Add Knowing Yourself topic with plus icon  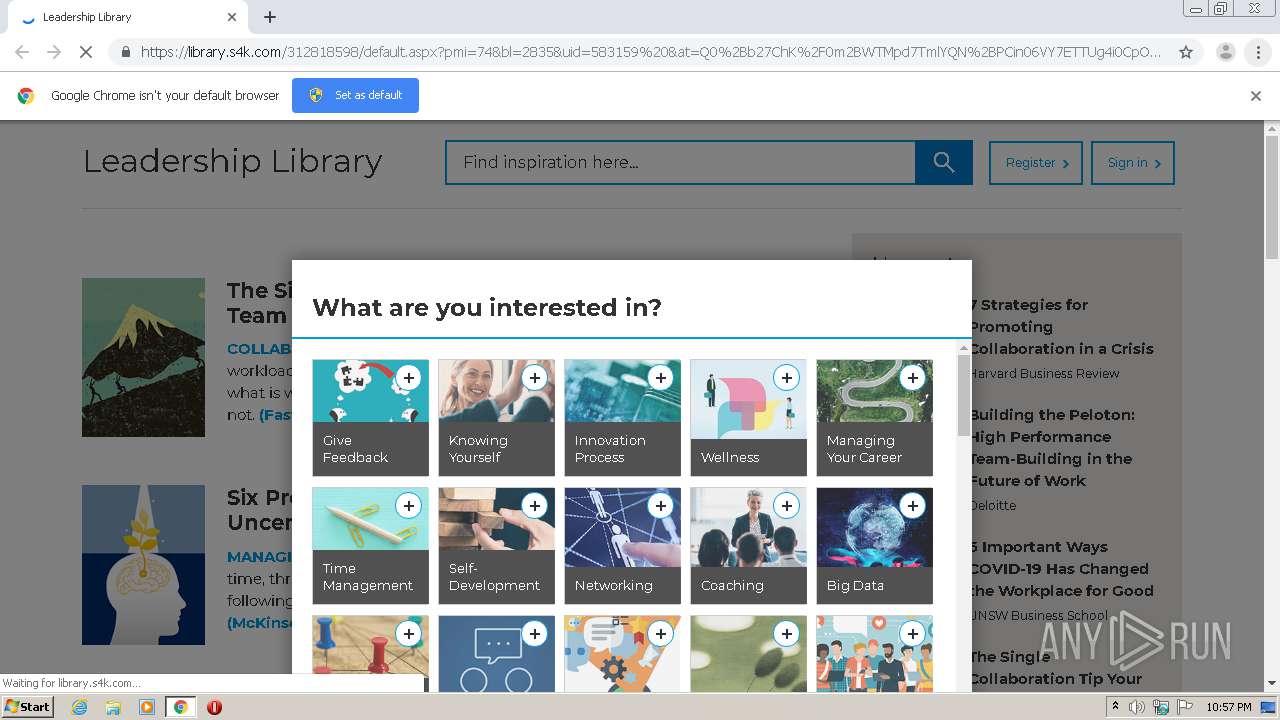(534, 378)
